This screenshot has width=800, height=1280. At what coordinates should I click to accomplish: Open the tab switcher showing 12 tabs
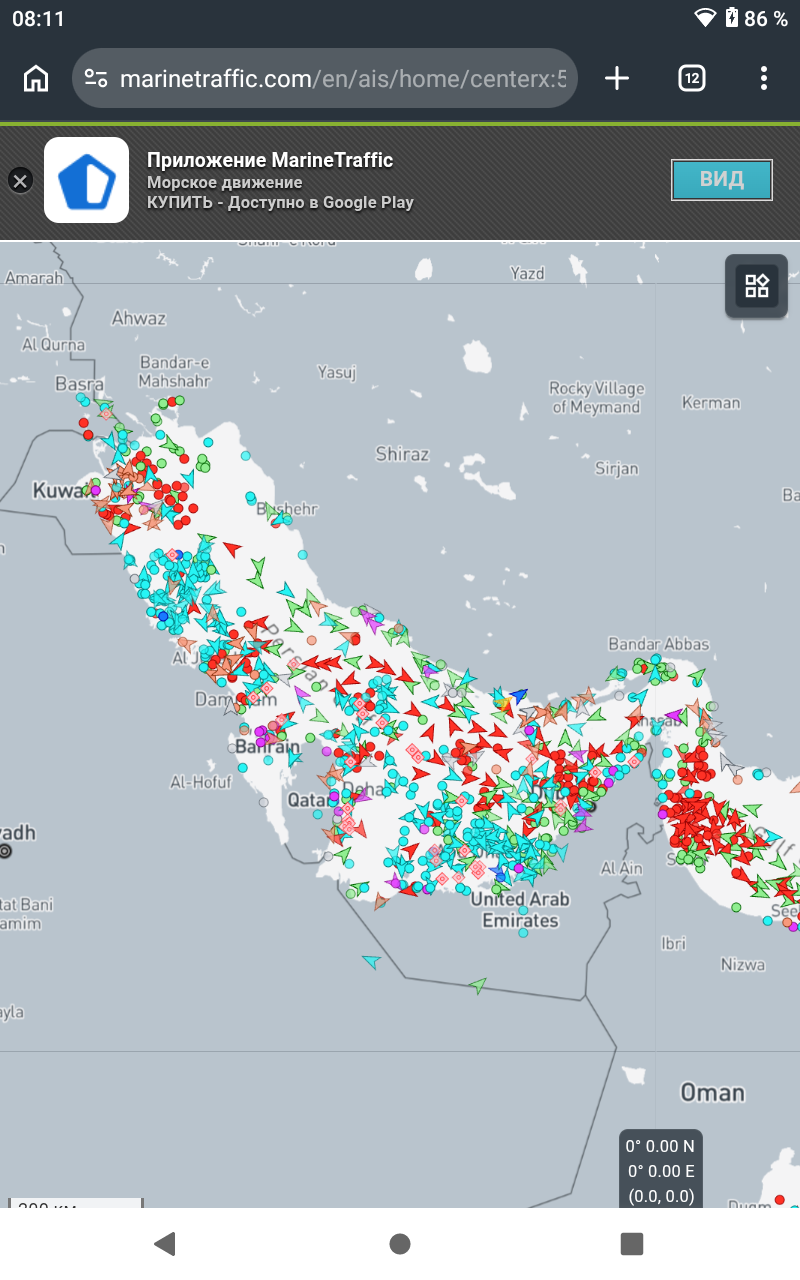tap(692, 78)
